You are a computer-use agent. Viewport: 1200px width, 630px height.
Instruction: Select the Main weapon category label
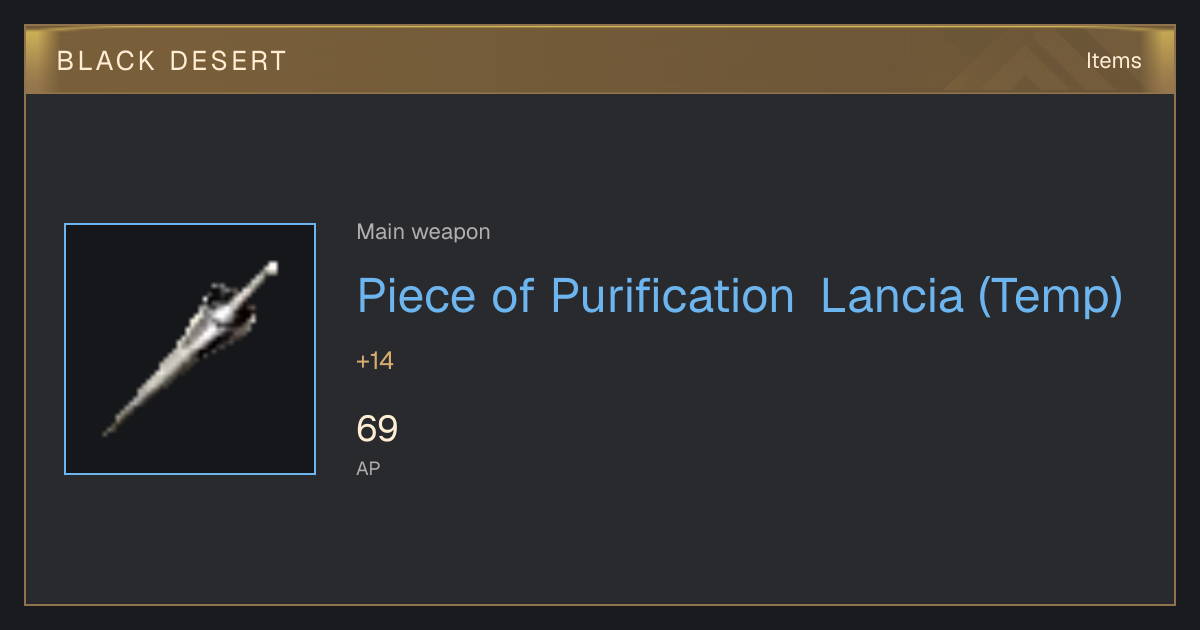pyautogui.click(x=423, y=232)
